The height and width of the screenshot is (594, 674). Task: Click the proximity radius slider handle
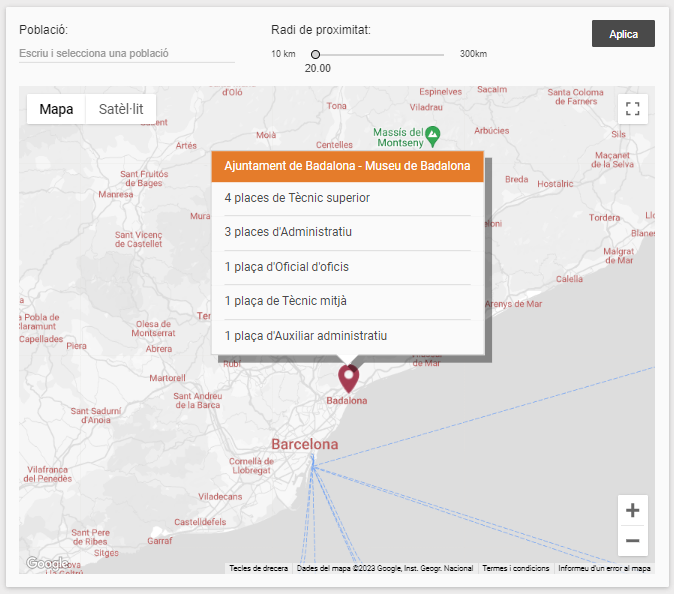(316, 55)
